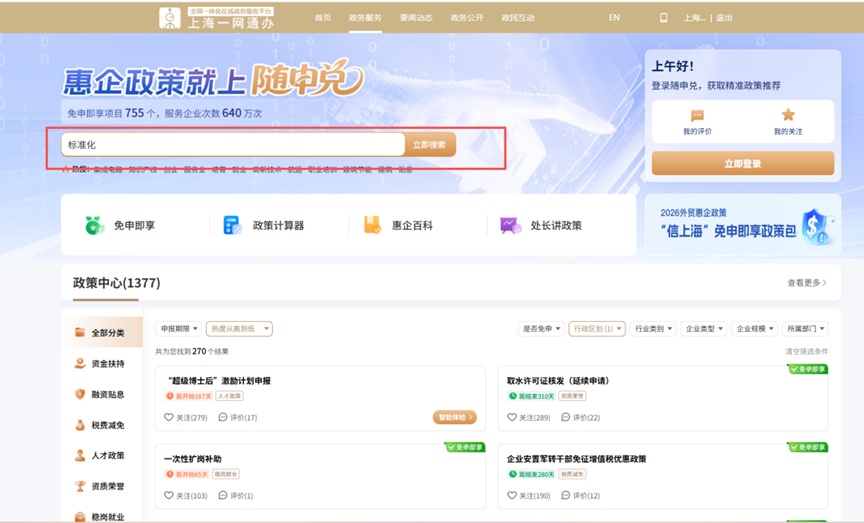The width and height of the screenshot is (864, 523).
Task: Click the 我的评价 comment icon
Action: [697, 115]
